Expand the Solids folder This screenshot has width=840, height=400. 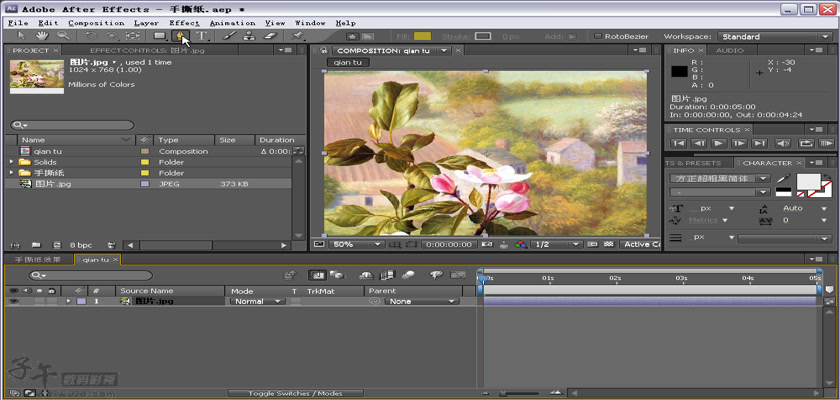tap(11, 162)
